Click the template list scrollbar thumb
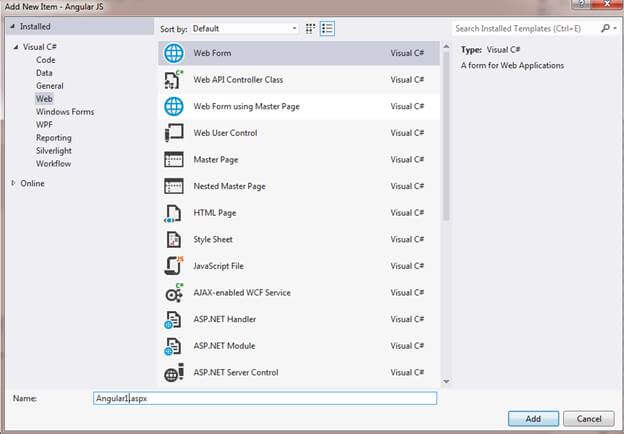 tap(446, 136)
